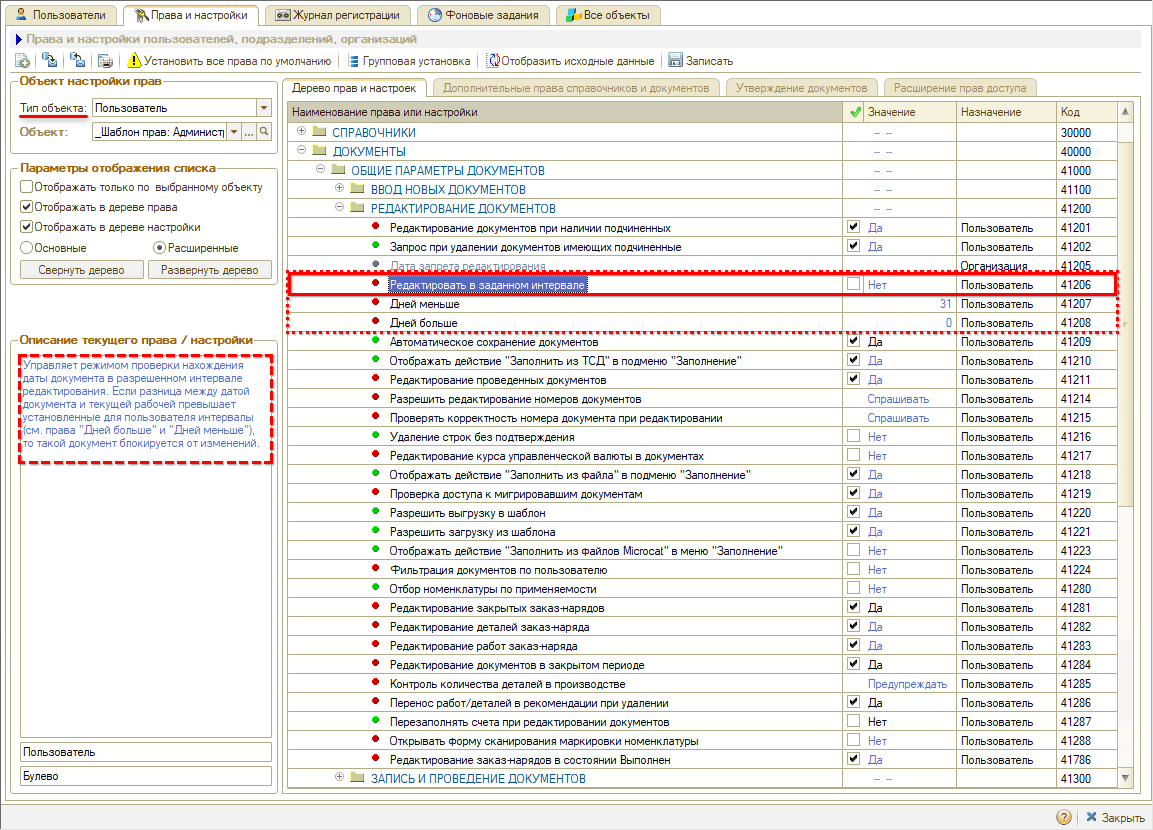Enable 'Отображать только по выбранному объекту' checkbox
Viewport: 1153px width, 830px height.
26,187
